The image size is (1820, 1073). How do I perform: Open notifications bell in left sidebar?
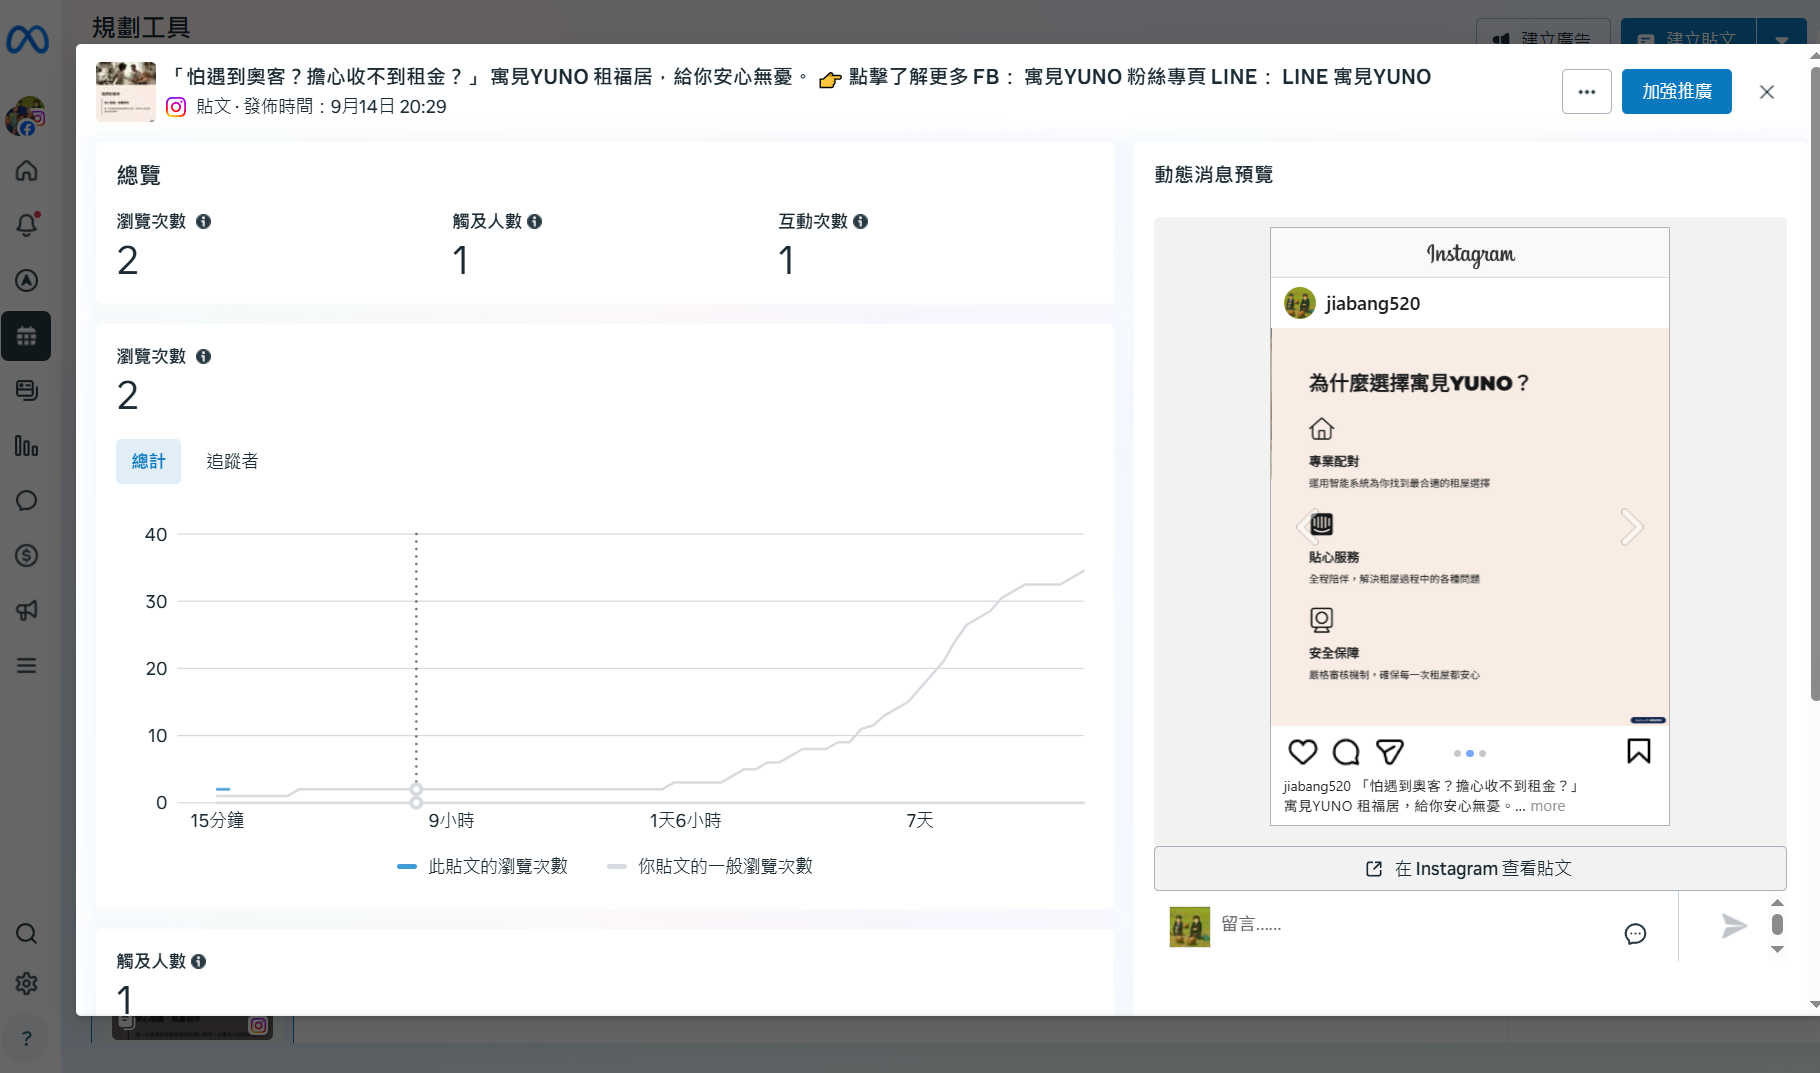(27, 225)
